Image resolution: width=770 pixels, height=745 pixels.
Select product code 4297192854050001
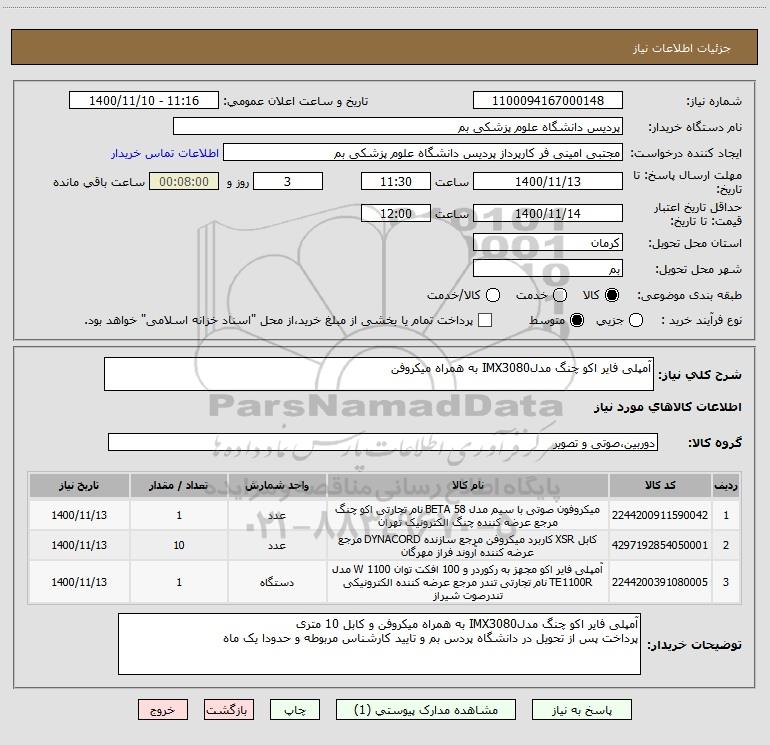pyautogui.click(x=660, y=545)
